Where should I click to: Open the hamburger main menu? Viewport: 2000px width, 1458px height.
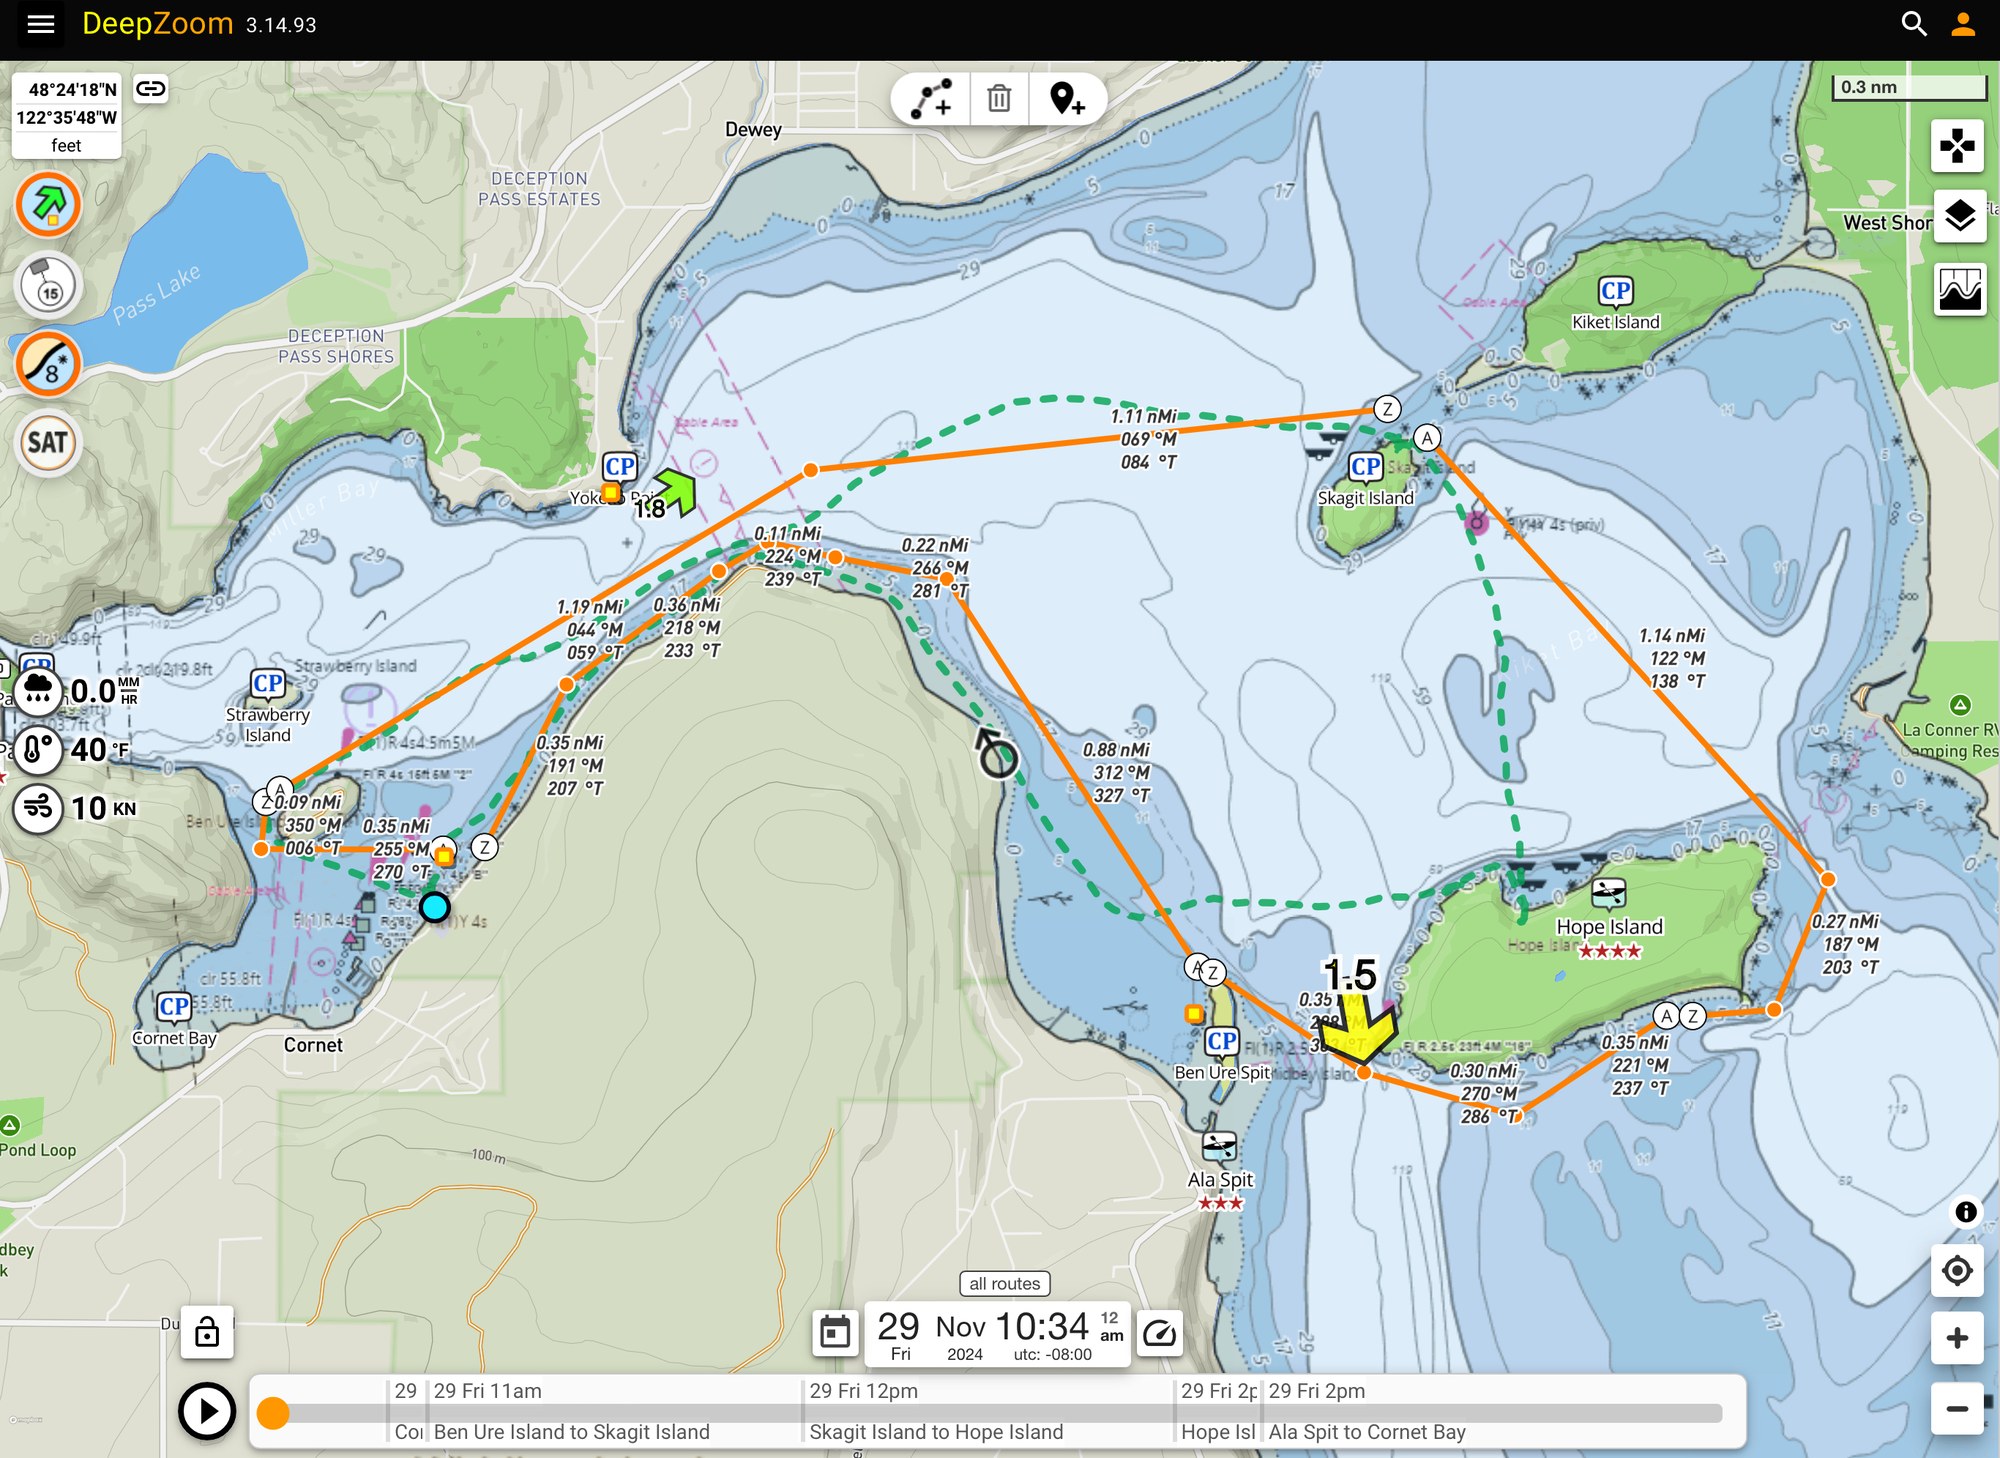click(40, 24)
